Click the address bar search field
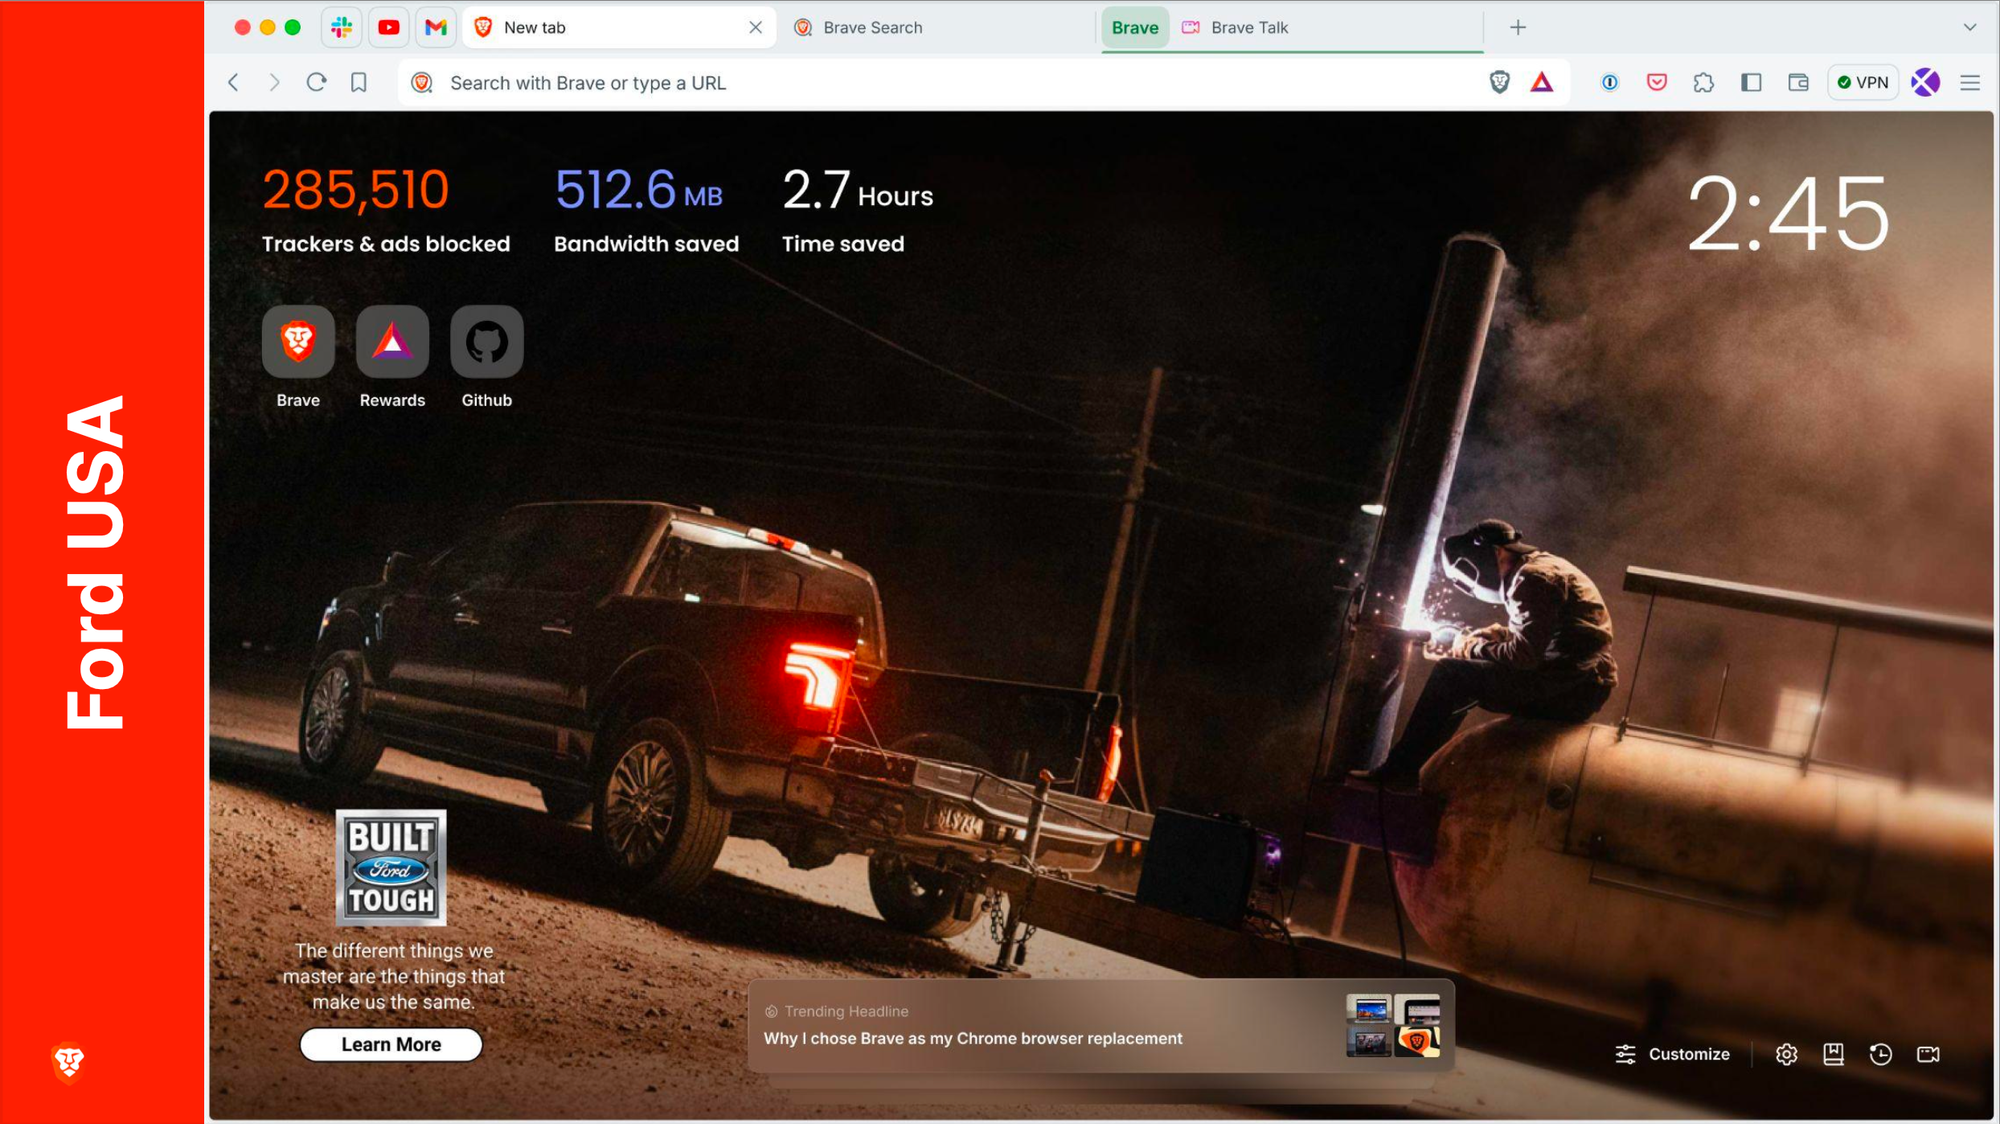This screenshot has width=2000, height=1124. pos(900,83)
